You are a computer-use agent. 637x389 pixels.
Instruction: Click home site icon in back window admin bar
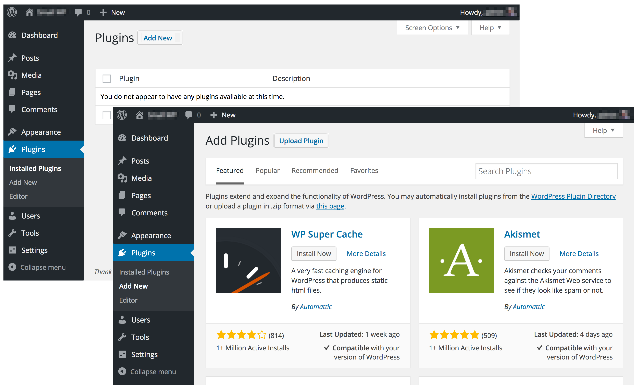click(29, 12)
